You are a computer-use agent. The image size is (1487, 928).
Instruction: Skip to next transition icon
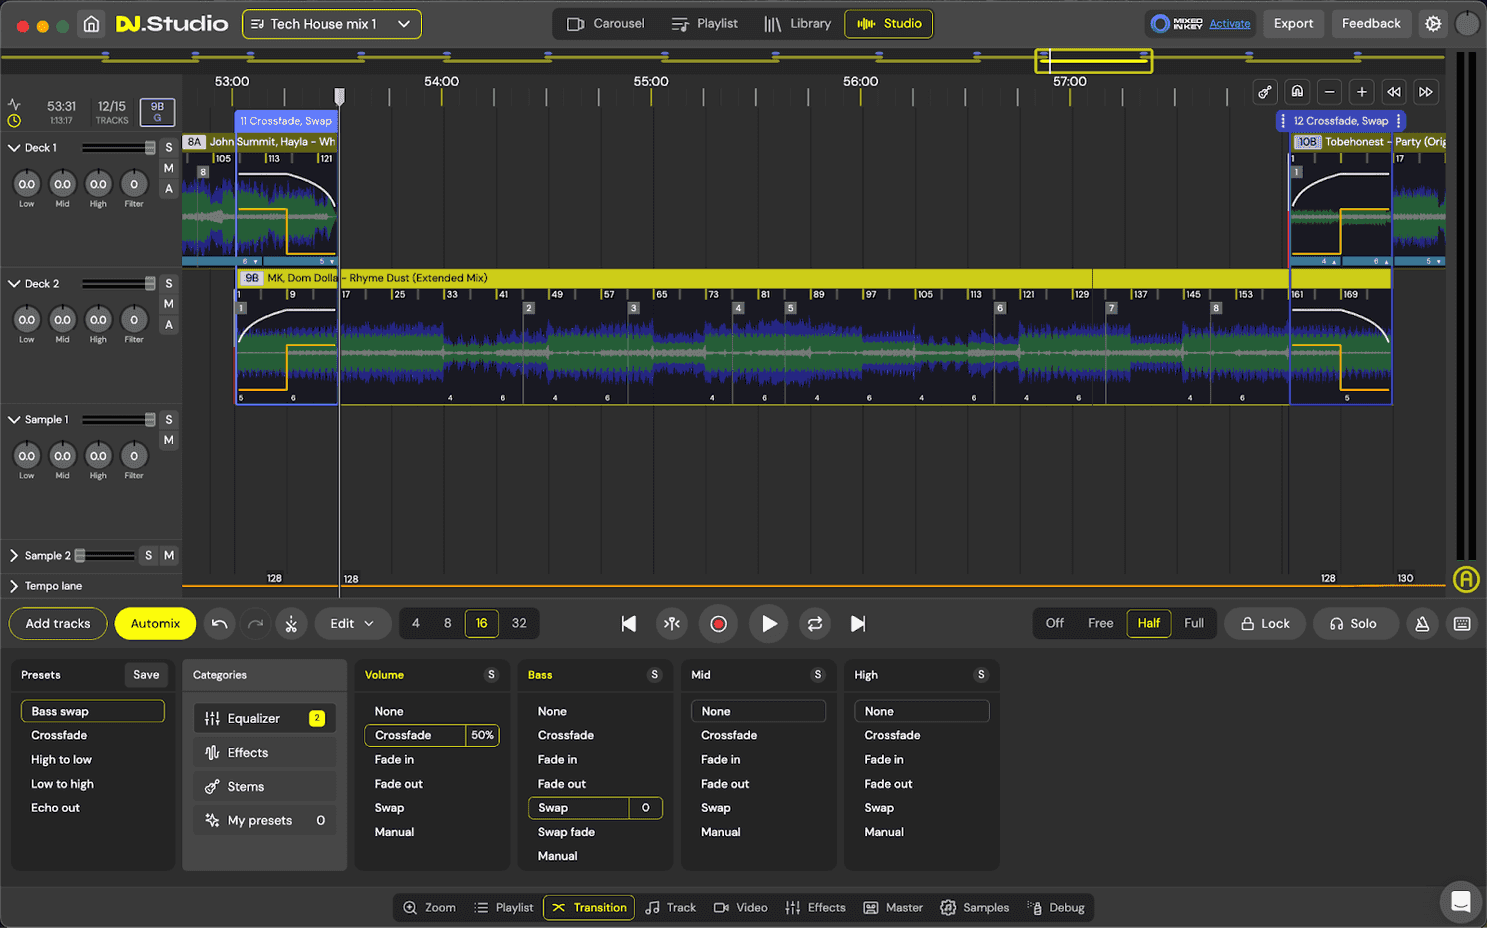click(x=858, y=624)
